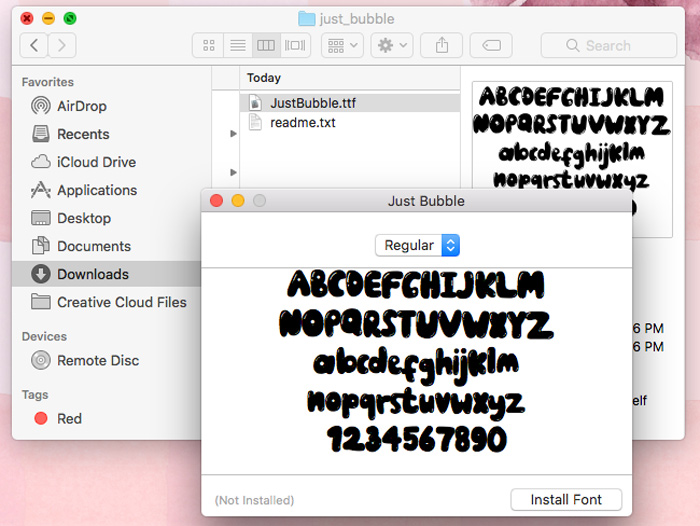Image resolution: width=700 pixels, height=526 pixels.
Task: Open Creative Cloud Files in the sidebar
Action: 108,302
